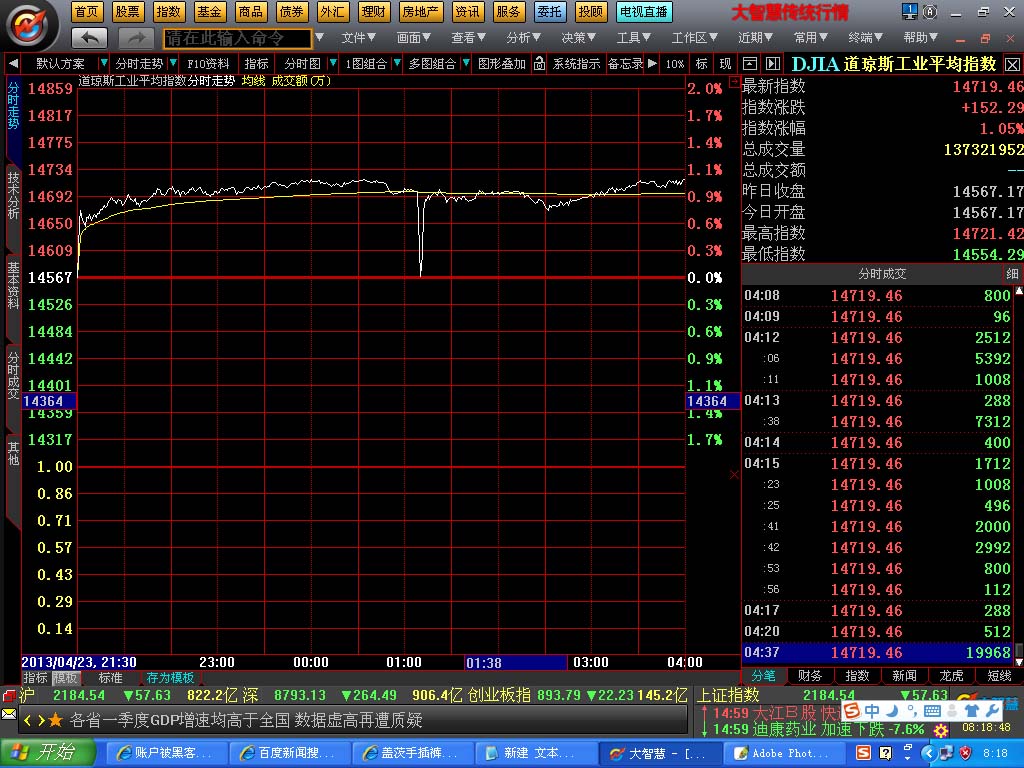Open the 文件 dropdown menu
Viewport: 1024px width, 768px height.
tap(359, 38)
